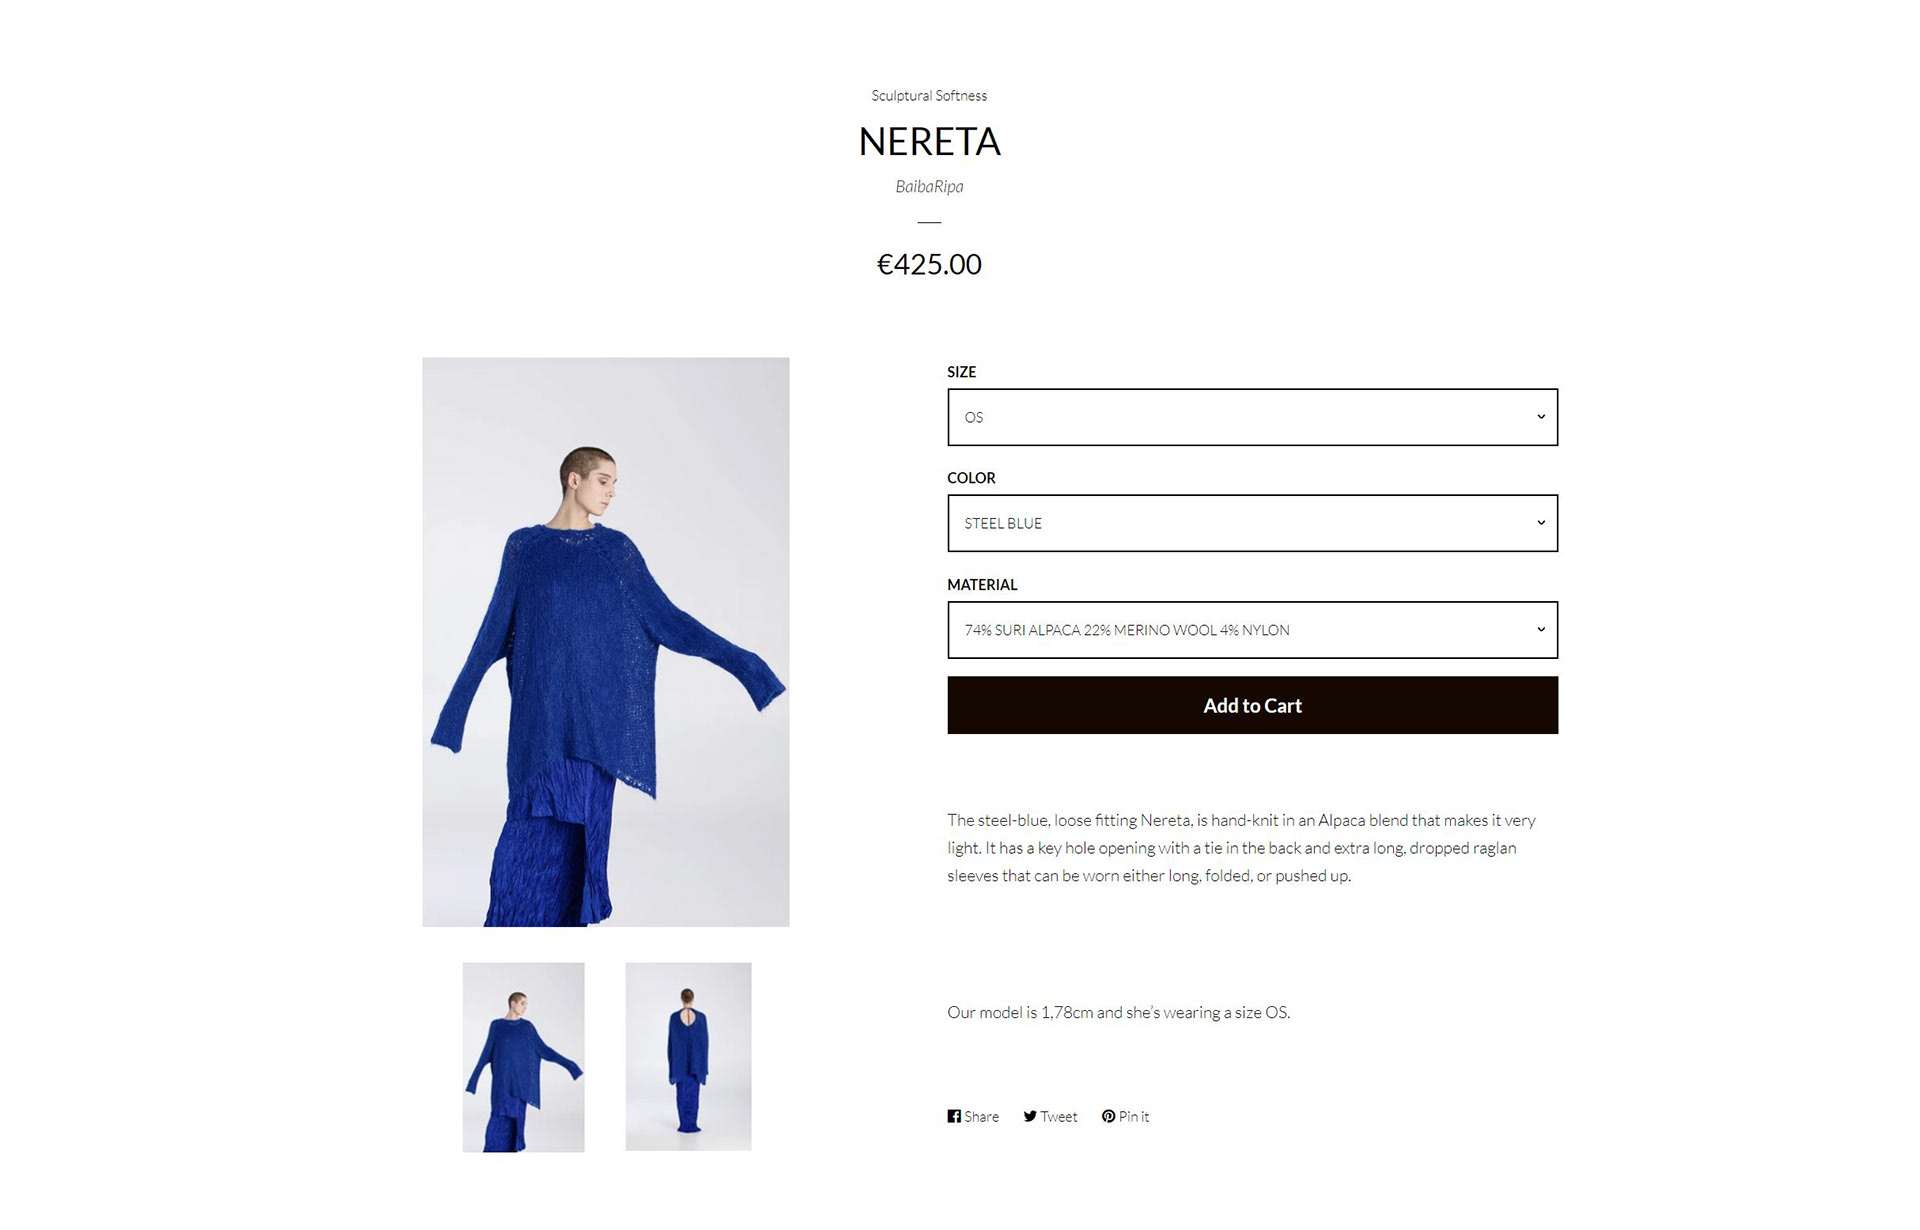Open the Sculptural Softness collection link
This screenshot has height=1230, width=1920.
click(x=929, y=96)
